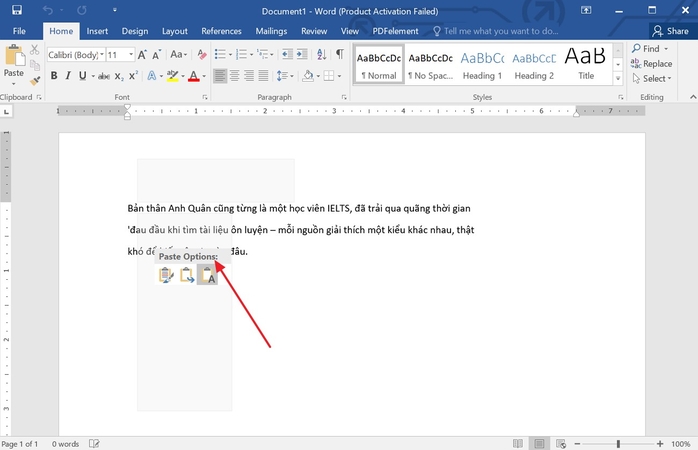Expand the bullets list dropdown arrow
Screen dimensions: 698x450
coord(231,55)
